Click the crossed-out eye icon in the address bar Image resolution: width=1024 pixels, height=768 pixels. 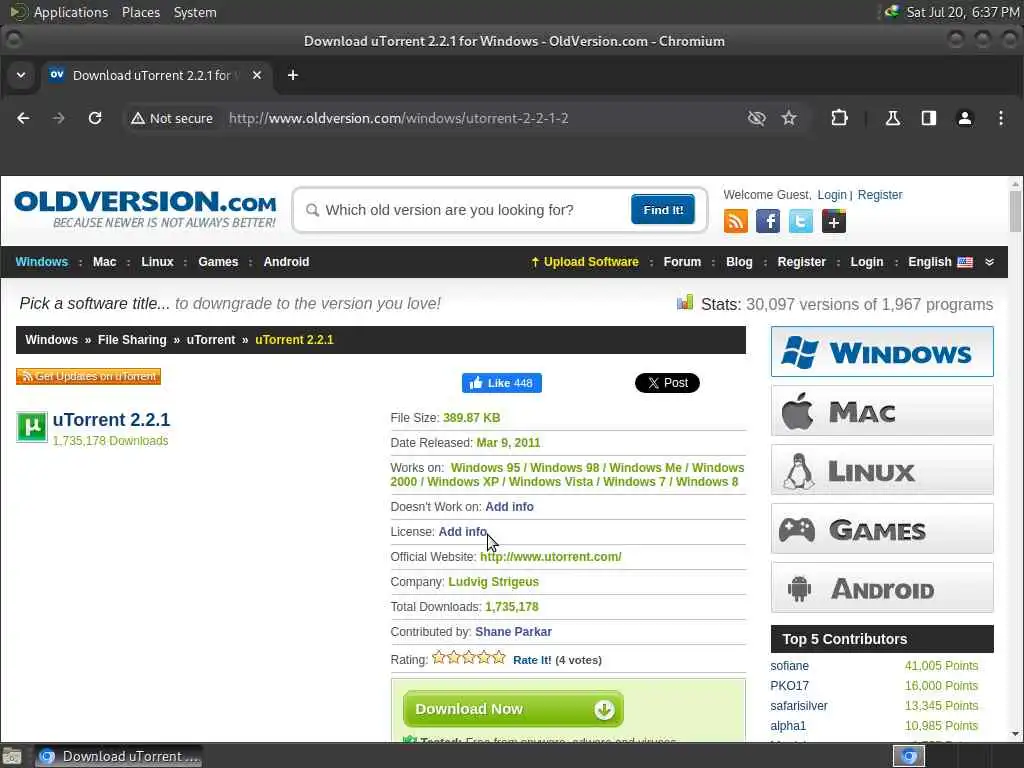click(756, 118)
